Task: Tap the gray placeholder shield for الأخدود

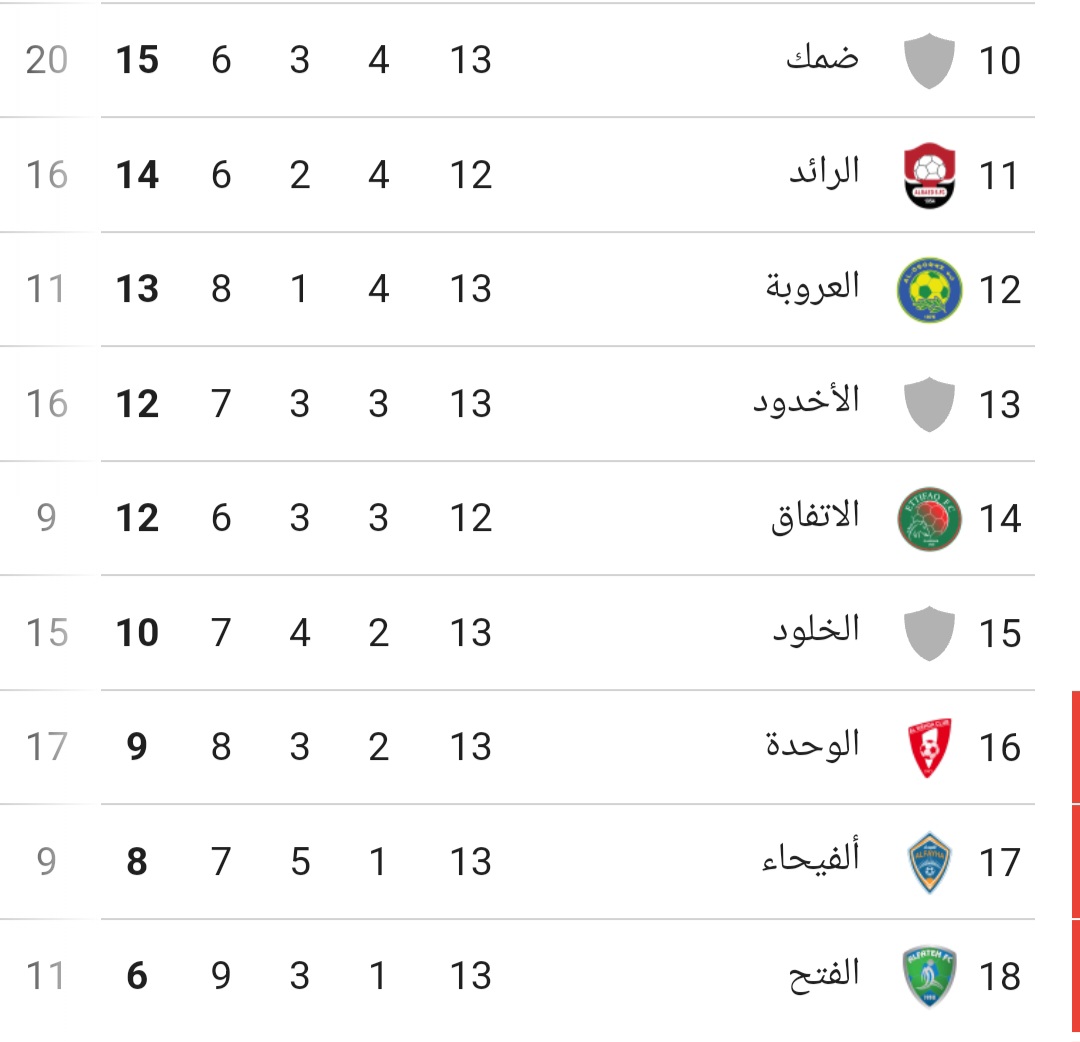Action: tap(929, 404)
